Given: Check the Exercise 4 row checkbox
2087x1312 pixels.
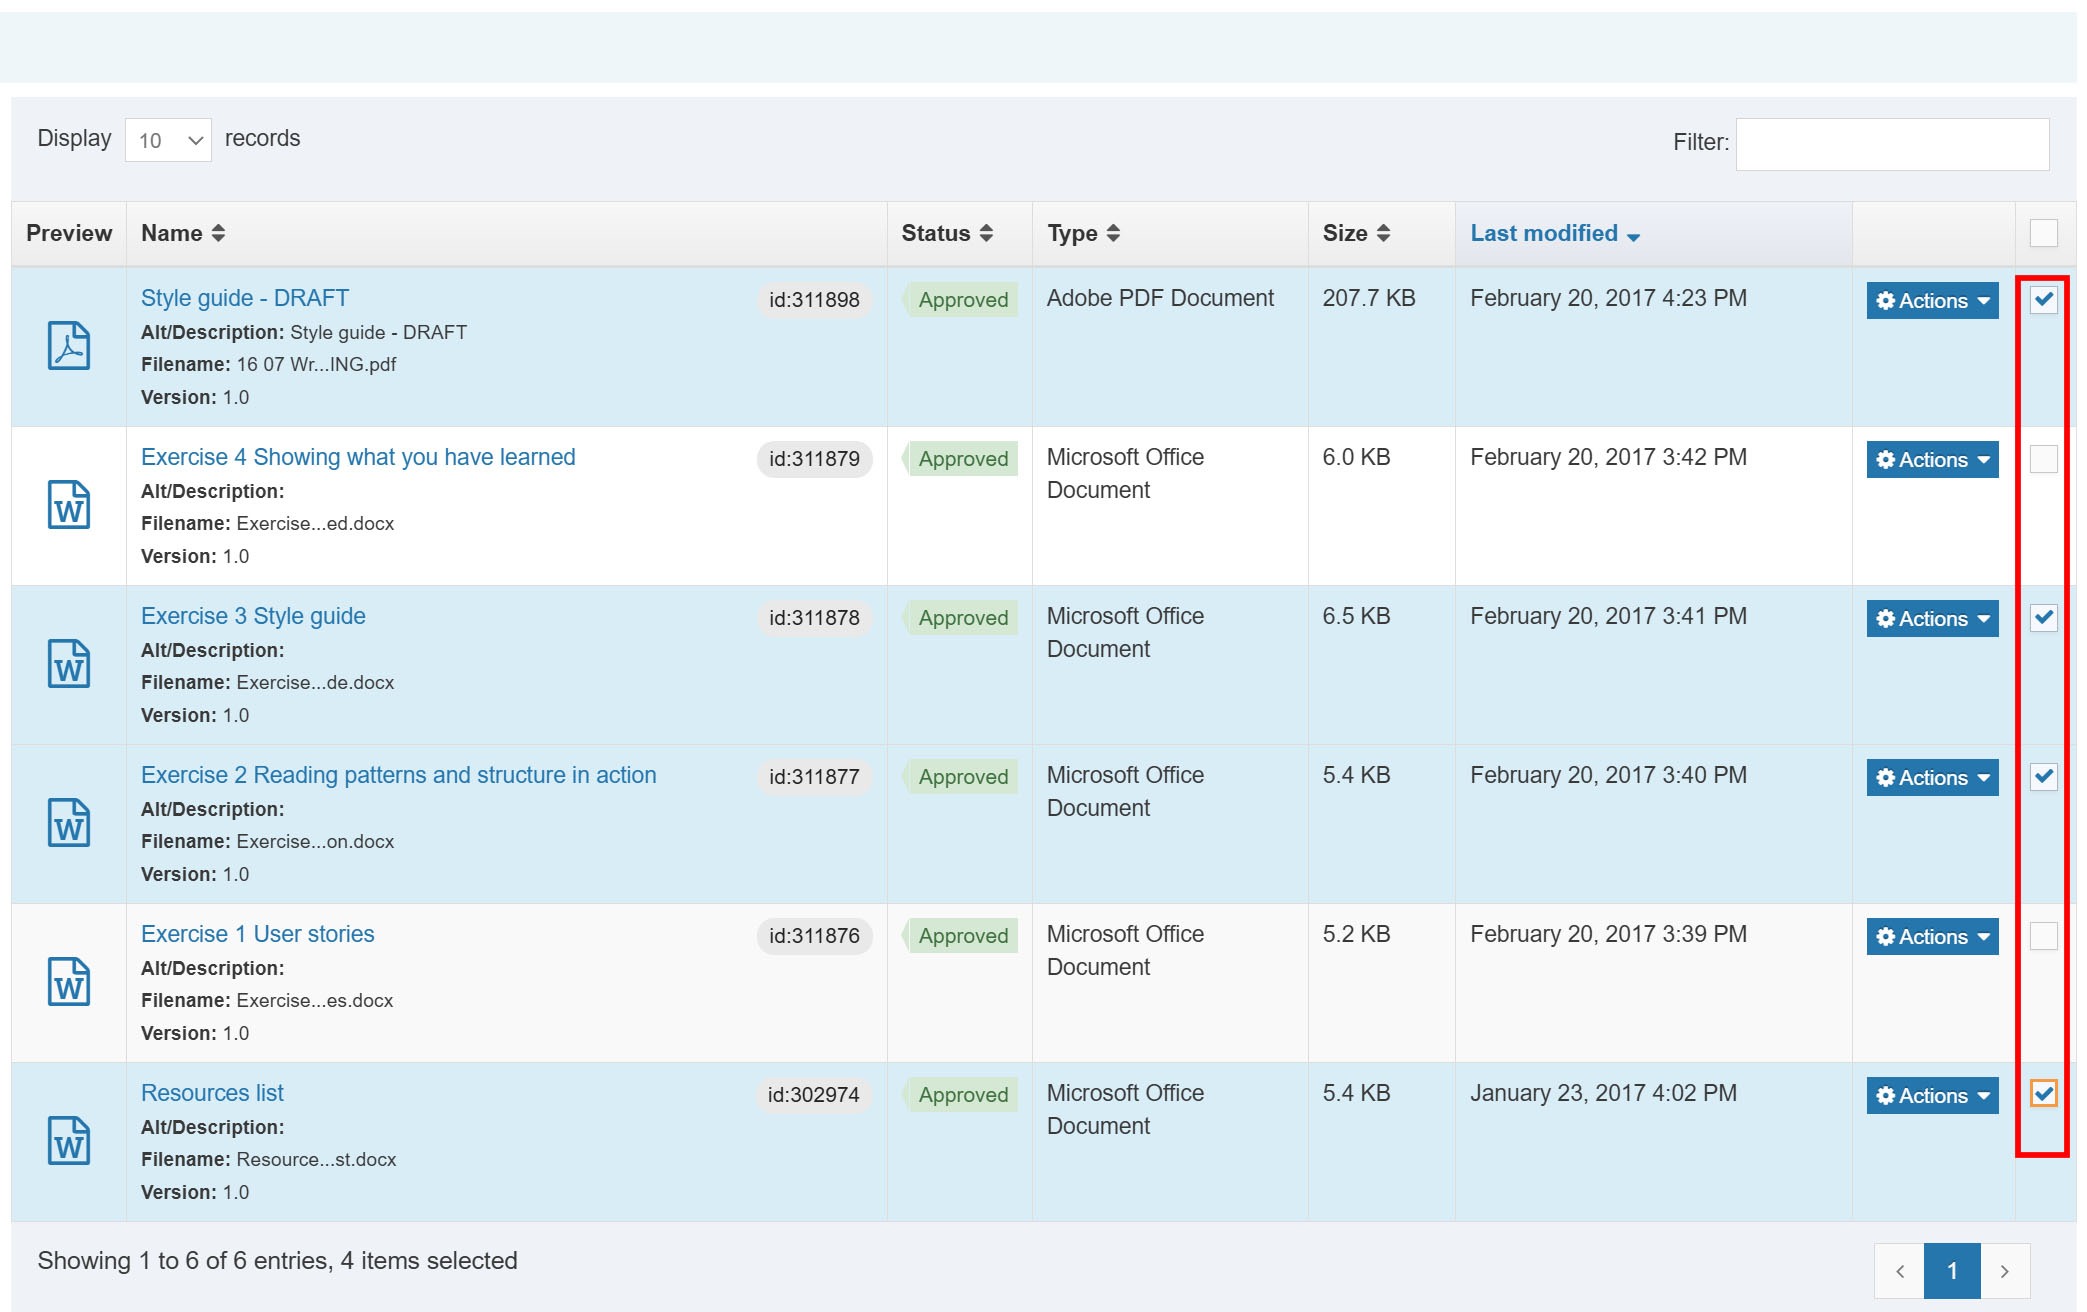Looking at the screenshot, I should click(x=2043, y=459).
